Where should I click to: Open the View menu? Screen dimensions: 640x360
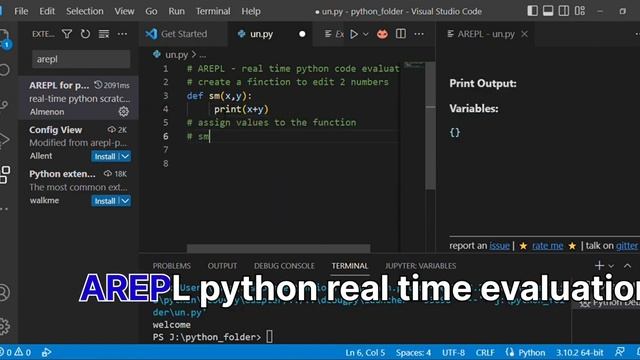(124, 11)
